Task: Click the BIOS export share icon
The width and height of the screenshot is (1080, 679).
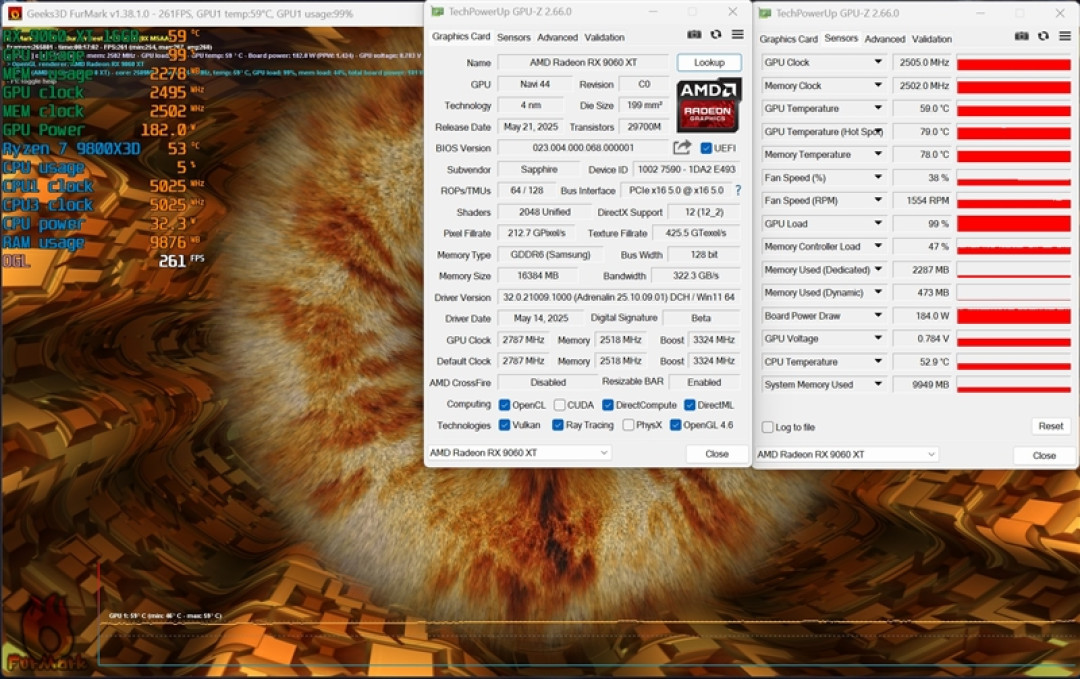Action: [682, 147]
